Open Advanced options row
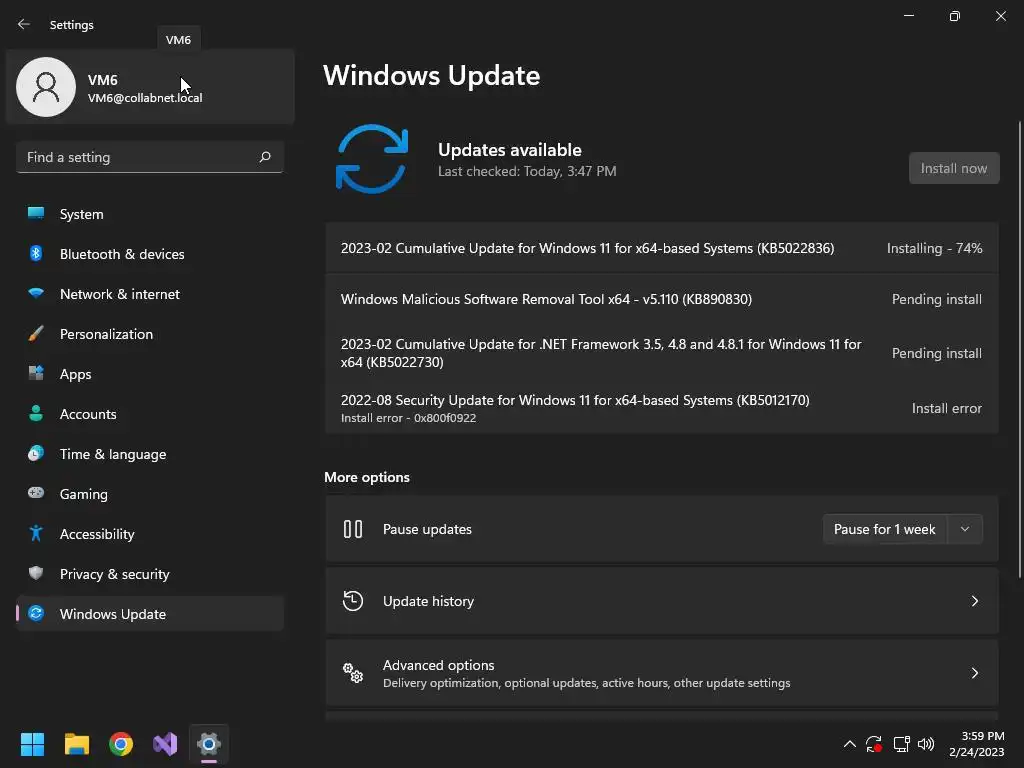The image size is (1024, 768). tap(662, 673)
